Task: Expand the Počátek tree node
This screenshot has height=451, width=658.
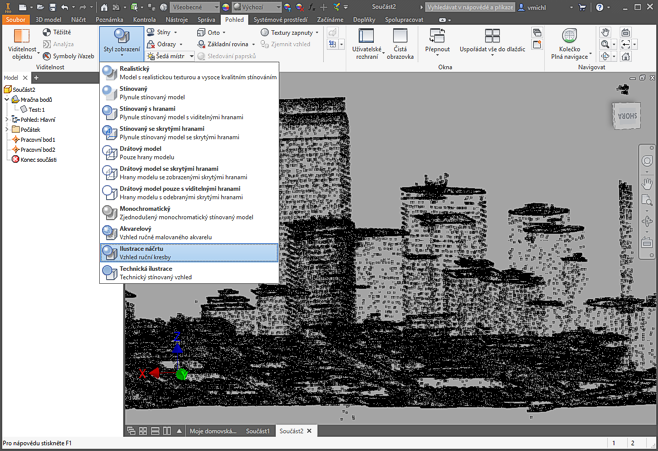Action: coord(8,130)
